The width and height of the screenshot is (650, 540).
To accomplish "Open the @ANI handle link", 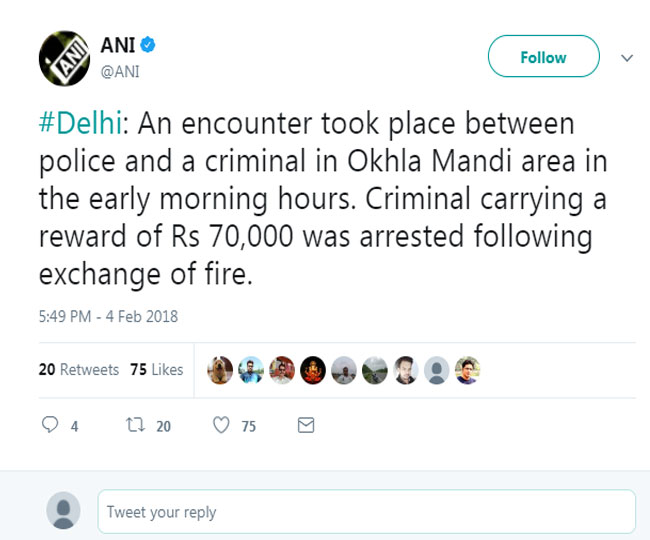I will click(x=120, y=72).
